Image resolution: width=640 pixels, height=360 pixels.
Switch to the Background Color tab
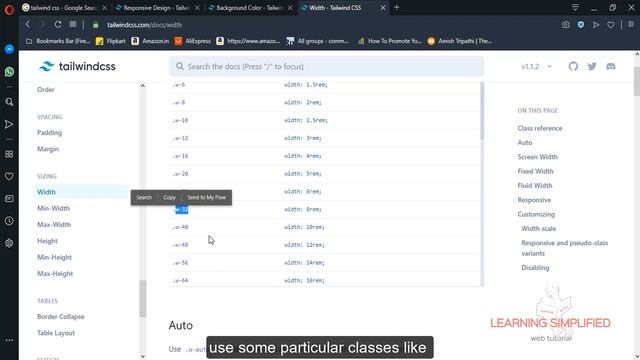pos(250,8)
